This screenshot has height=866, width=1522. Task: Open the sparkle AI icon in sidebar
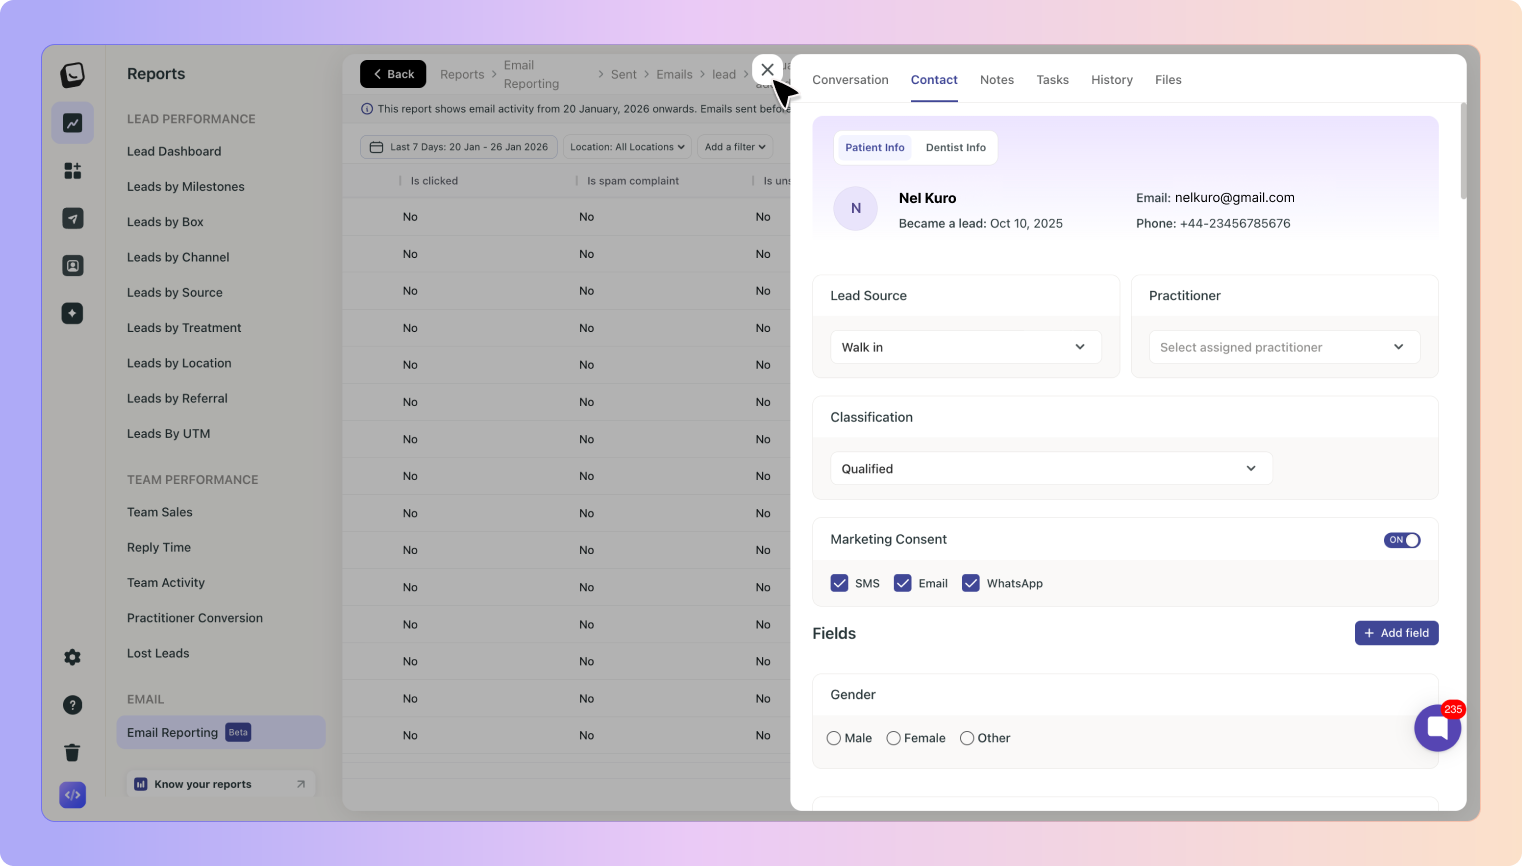(x=73, y=313)
